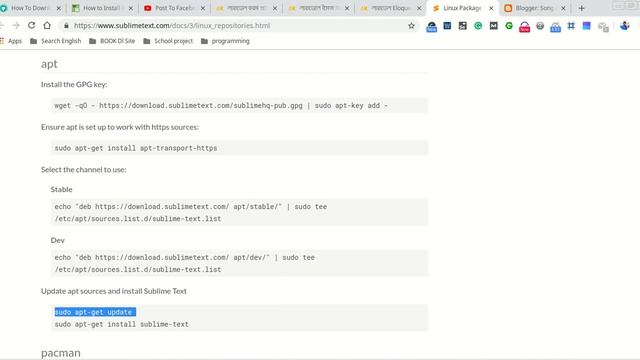640x360 pixels.
Task: Open a new browser tab
Action: click(x=582, y=8)
